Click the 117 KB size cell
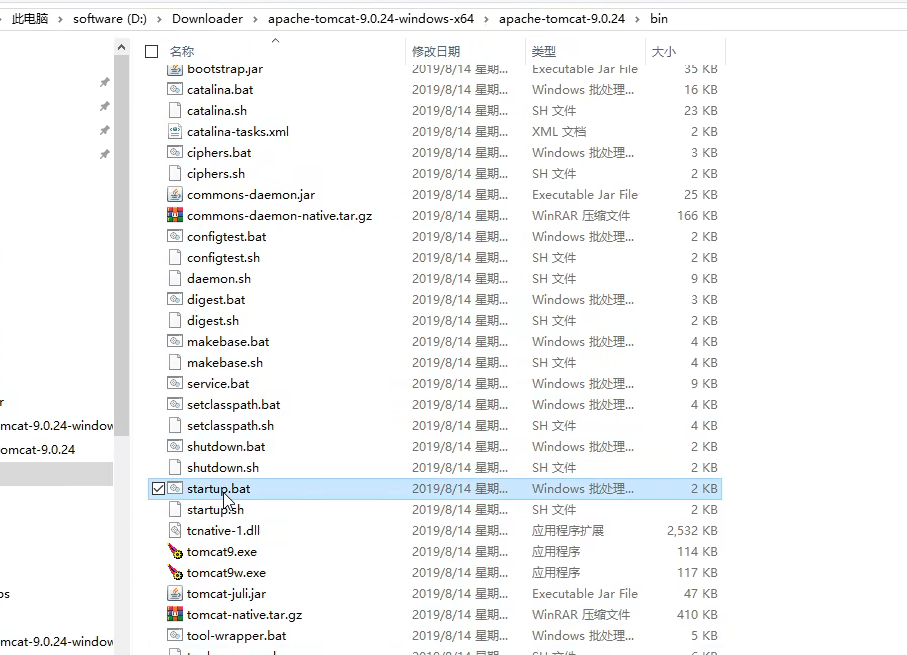Viewport: 907px width, 655px height. [x=697, y=573]
